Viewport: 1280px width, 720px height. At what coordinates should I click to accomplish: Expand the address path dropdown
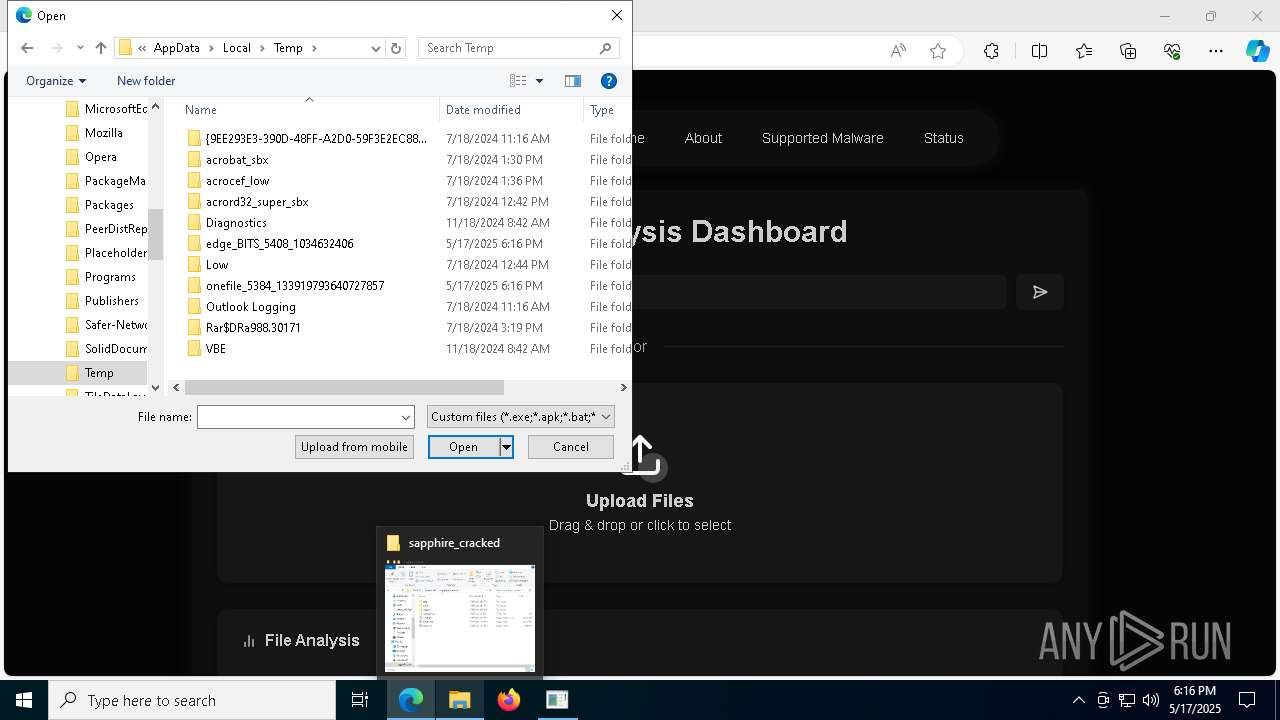pos(376,48)
